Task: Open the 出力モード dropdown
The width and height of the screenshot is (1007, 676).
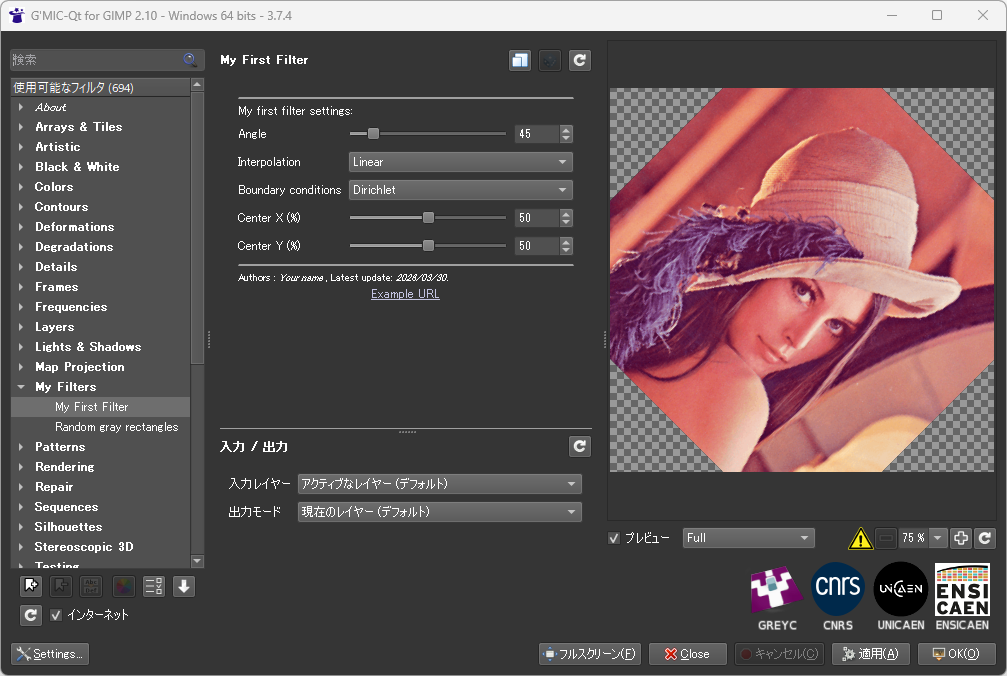Action: tap(439, 512)
